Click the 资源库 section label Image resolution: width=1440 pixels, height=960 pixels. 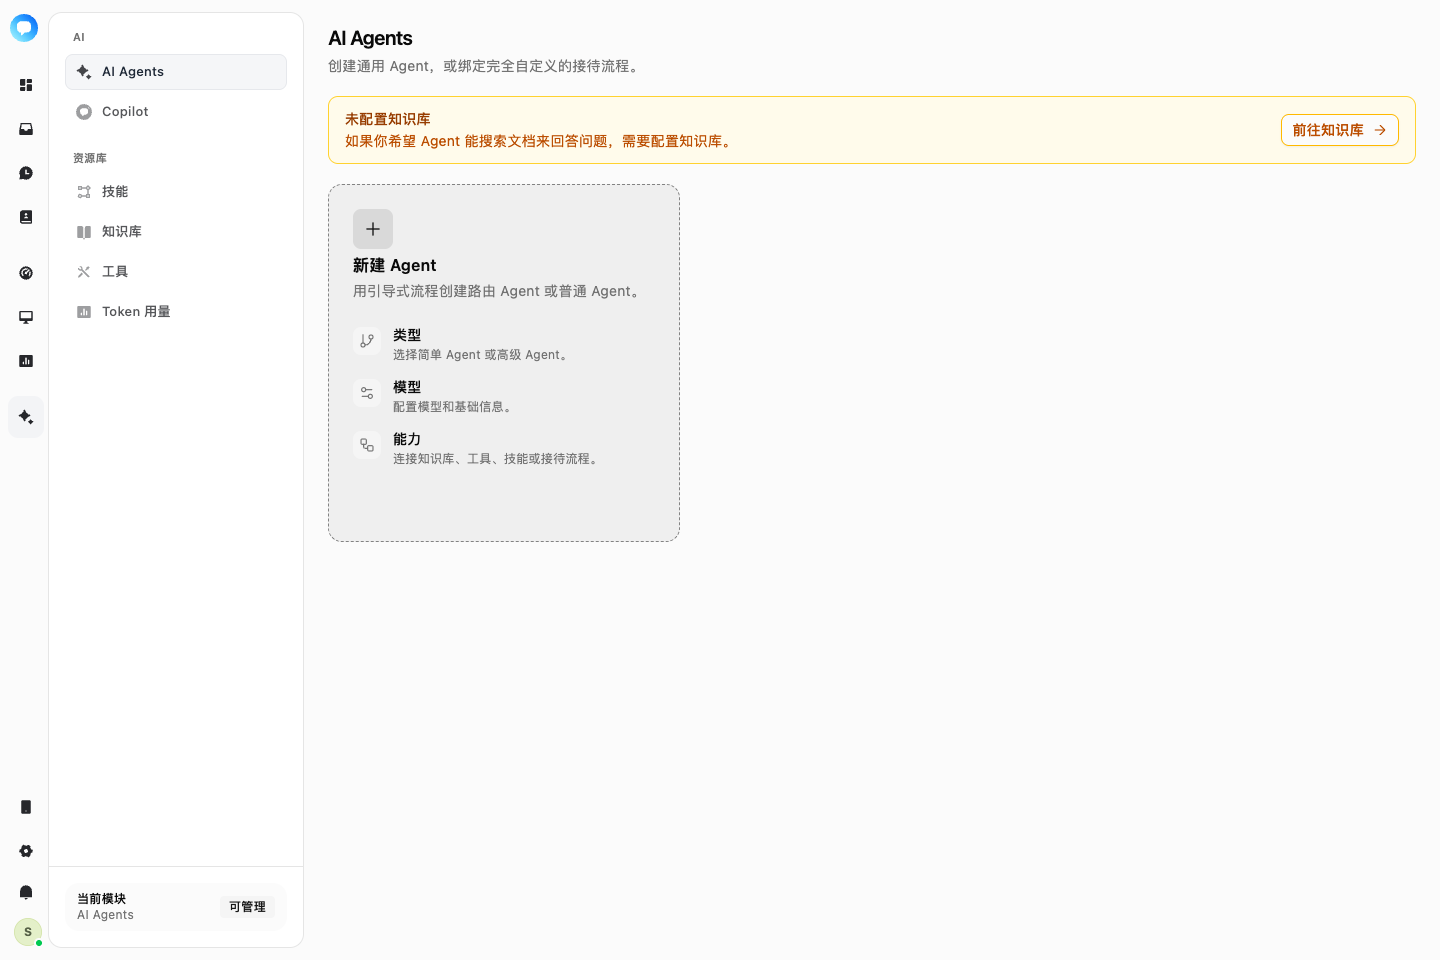(x=90, y=158)
